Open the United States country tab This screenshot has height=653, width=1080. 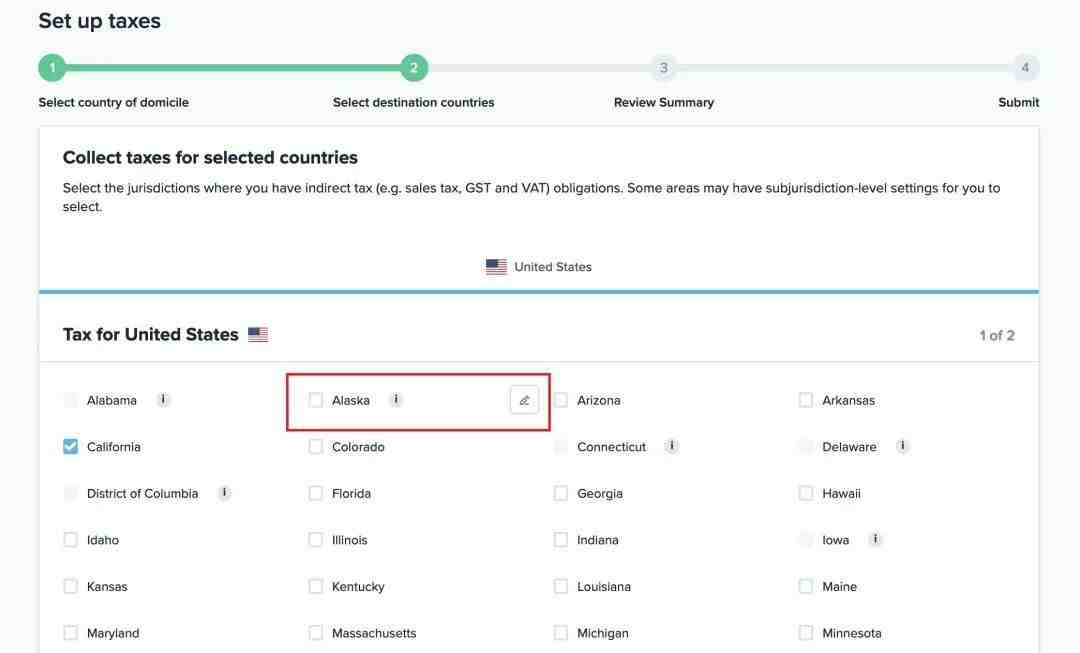[539, 267]
